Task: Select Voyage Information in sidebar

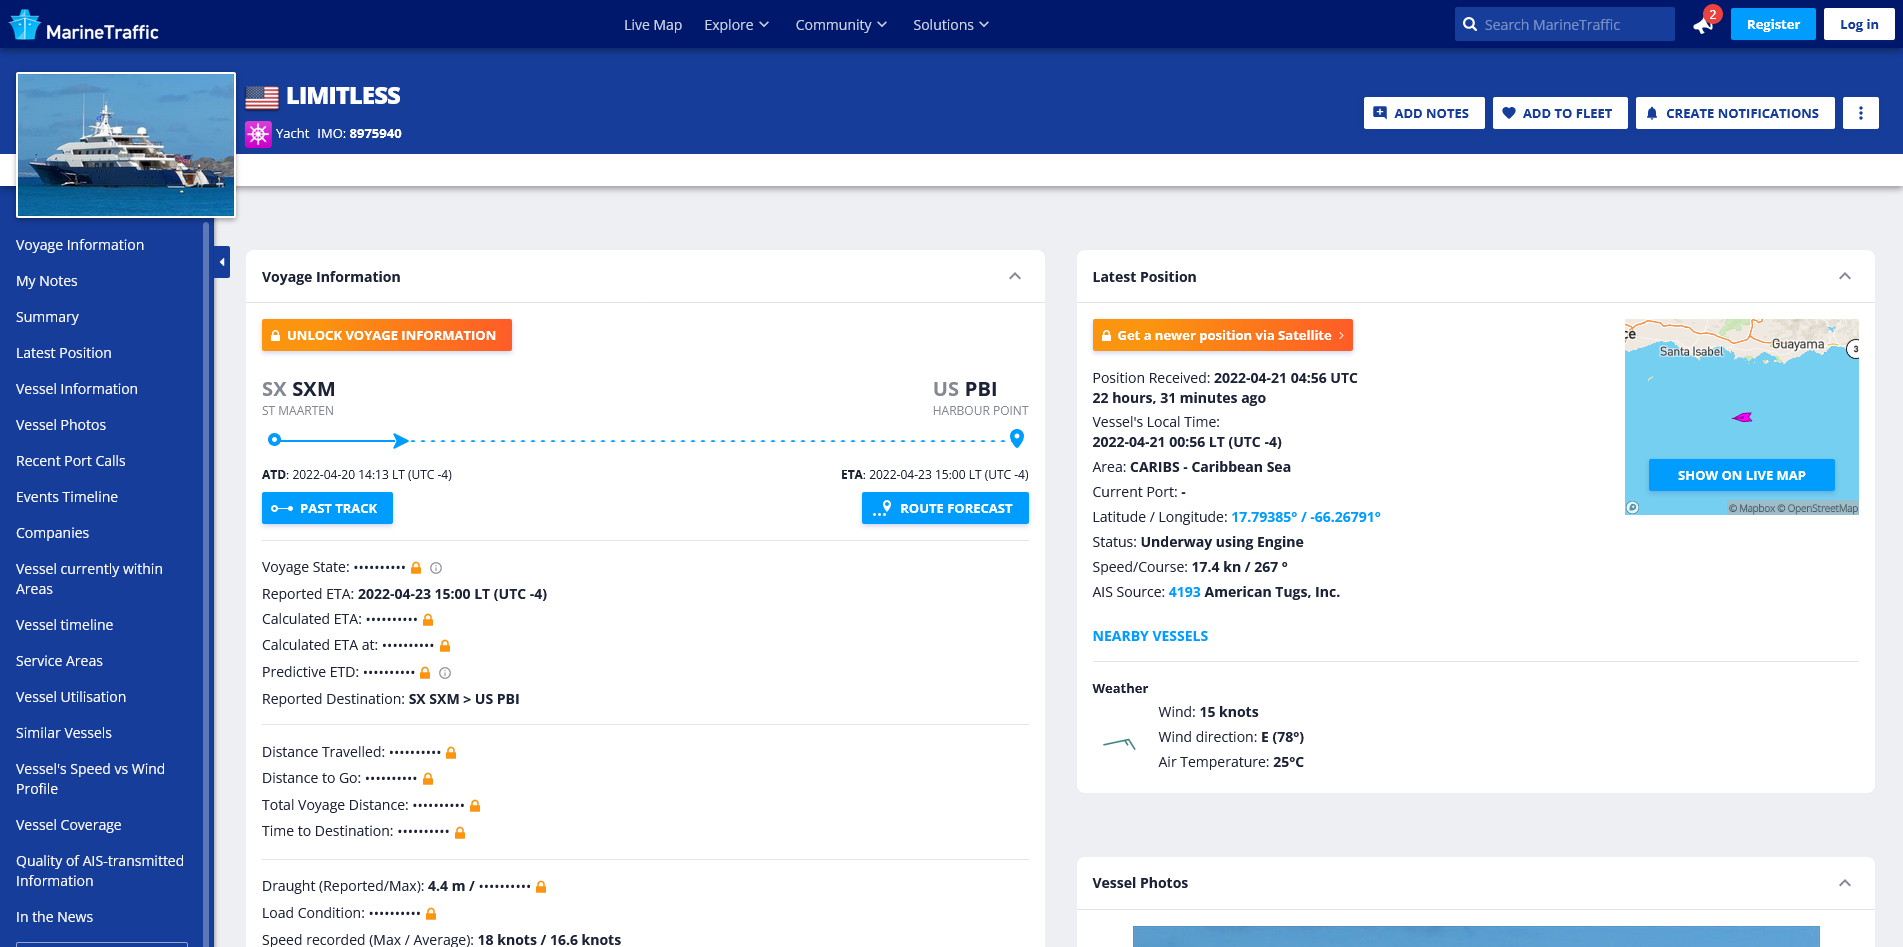Action: (x=80, y=245)
